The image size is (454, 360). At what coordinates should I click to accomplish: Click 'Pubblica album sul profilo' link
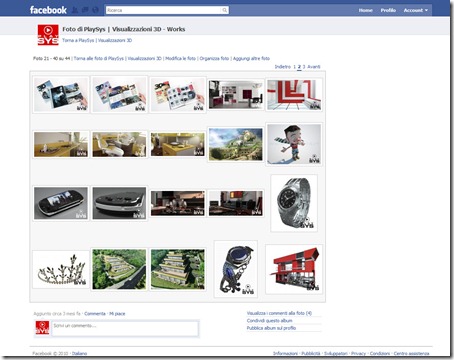[x=271, y=328]
